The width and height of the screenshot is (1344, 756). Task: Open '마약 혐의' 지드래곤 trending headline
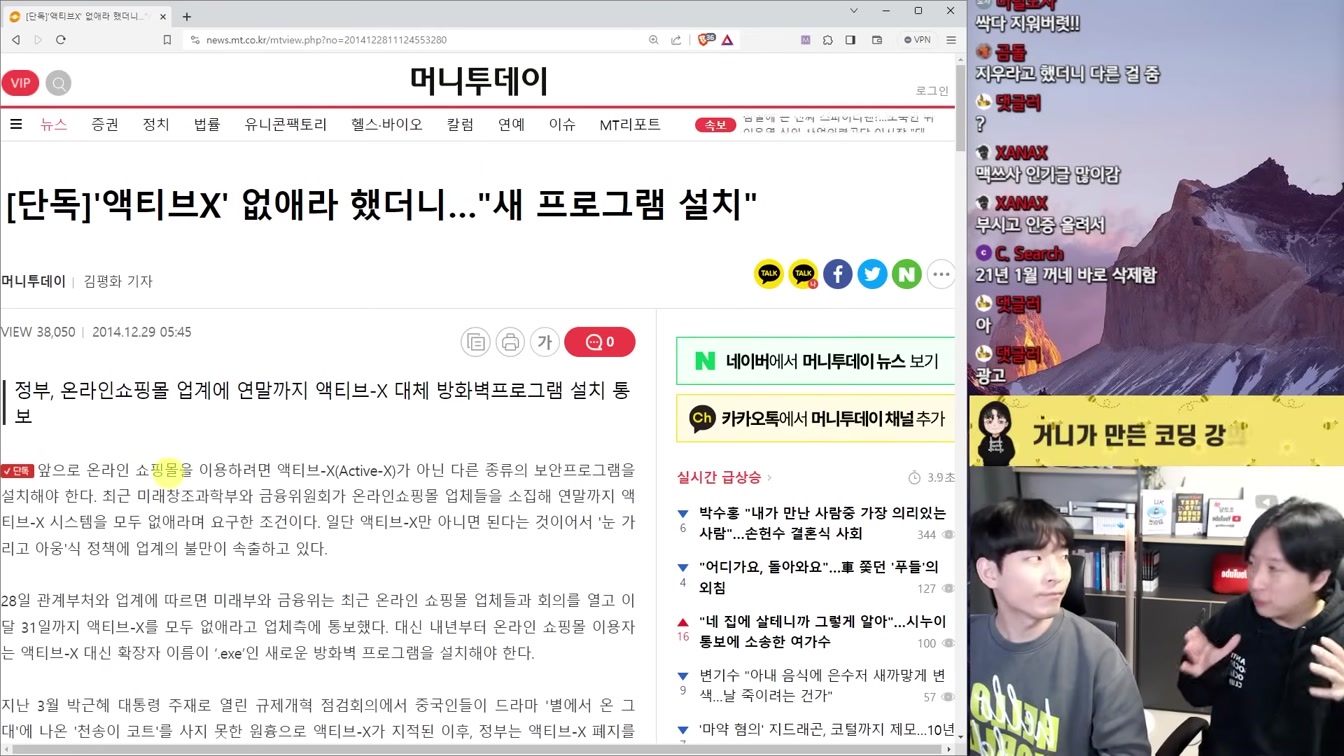827,730
